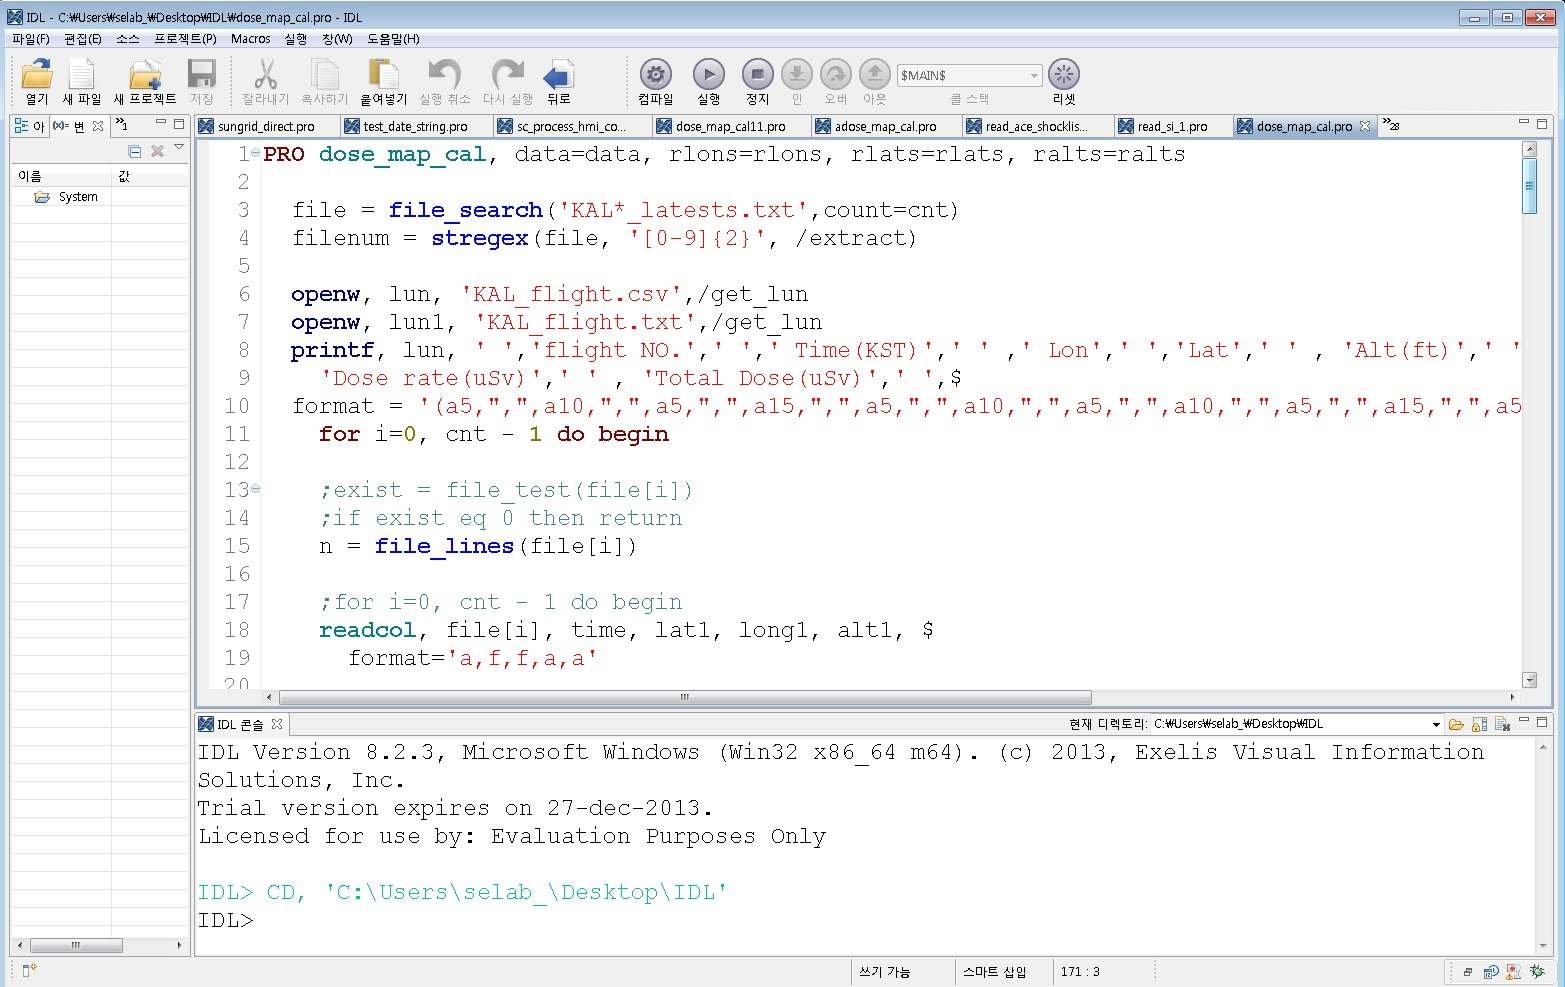Click the 리셋 (Reset) session icon

click(1064, 75)
